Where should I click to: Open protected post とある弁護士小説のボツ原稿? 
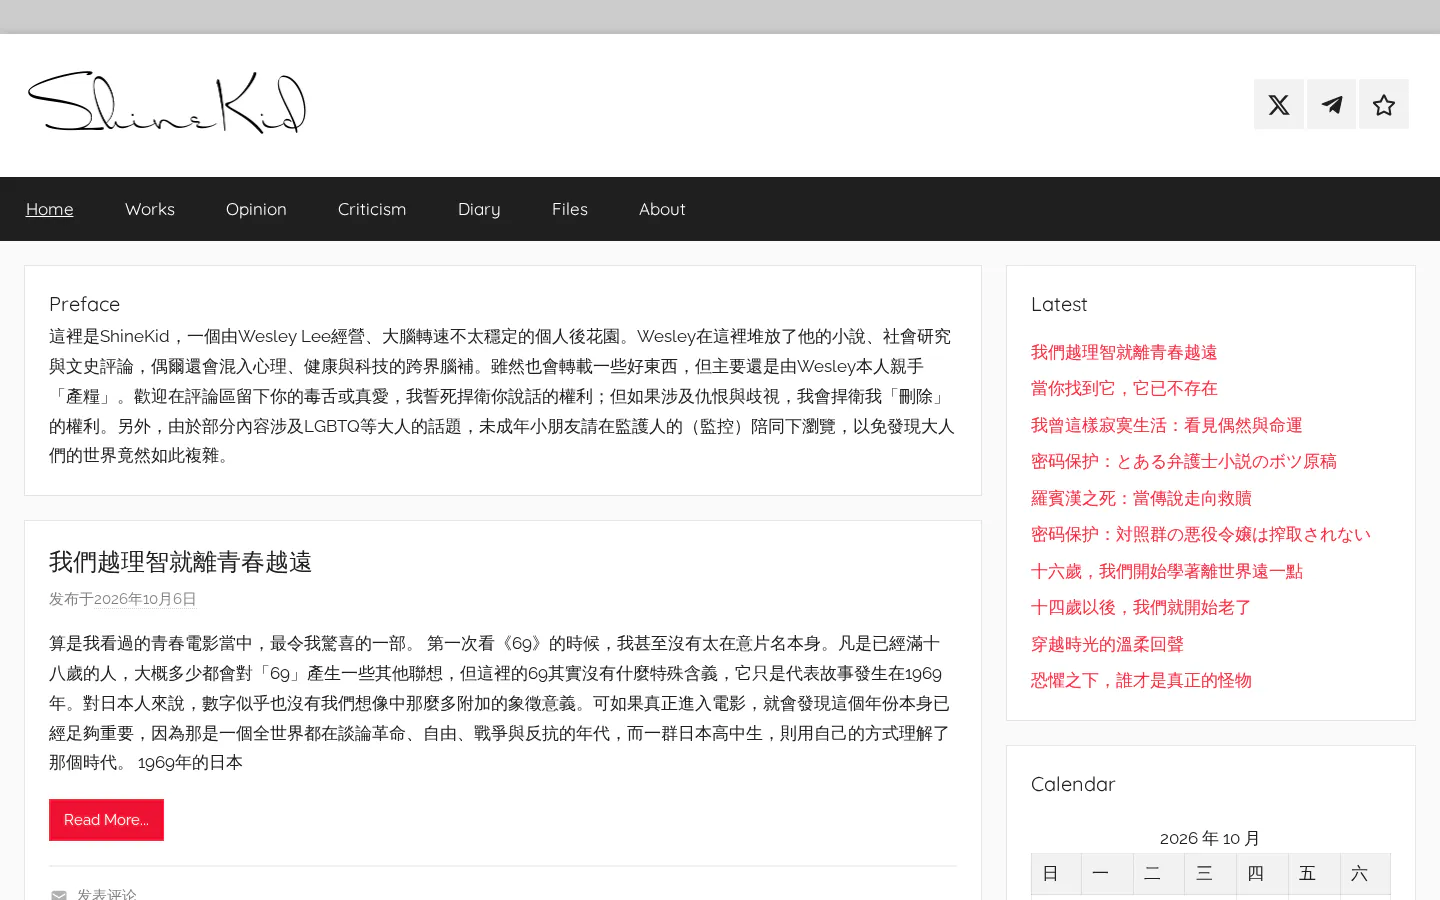1184,461
